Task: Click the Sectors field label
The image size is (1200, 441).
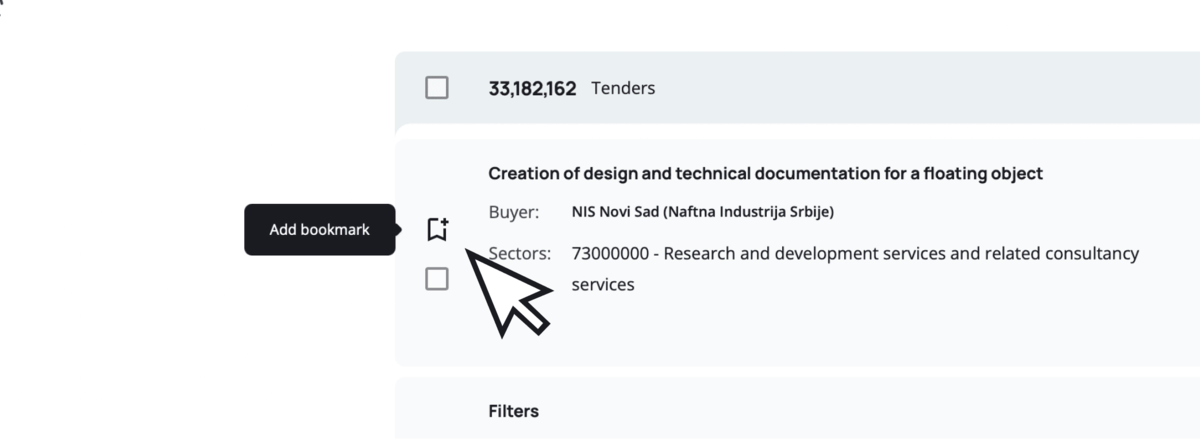Action: (520, 254)
